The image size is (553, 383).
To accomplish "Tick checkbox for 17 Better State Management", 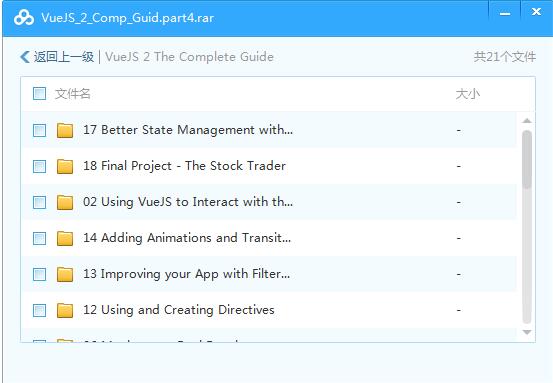I will click(x=40, y=130).
